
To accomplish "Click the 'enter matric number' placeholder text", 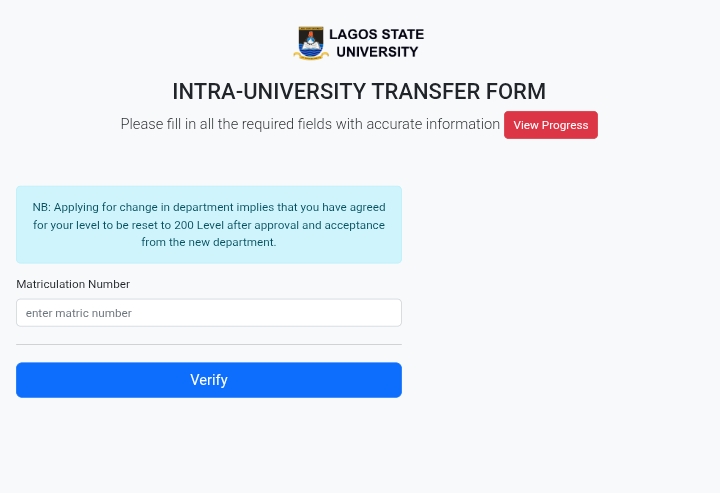I will (79, 313).
